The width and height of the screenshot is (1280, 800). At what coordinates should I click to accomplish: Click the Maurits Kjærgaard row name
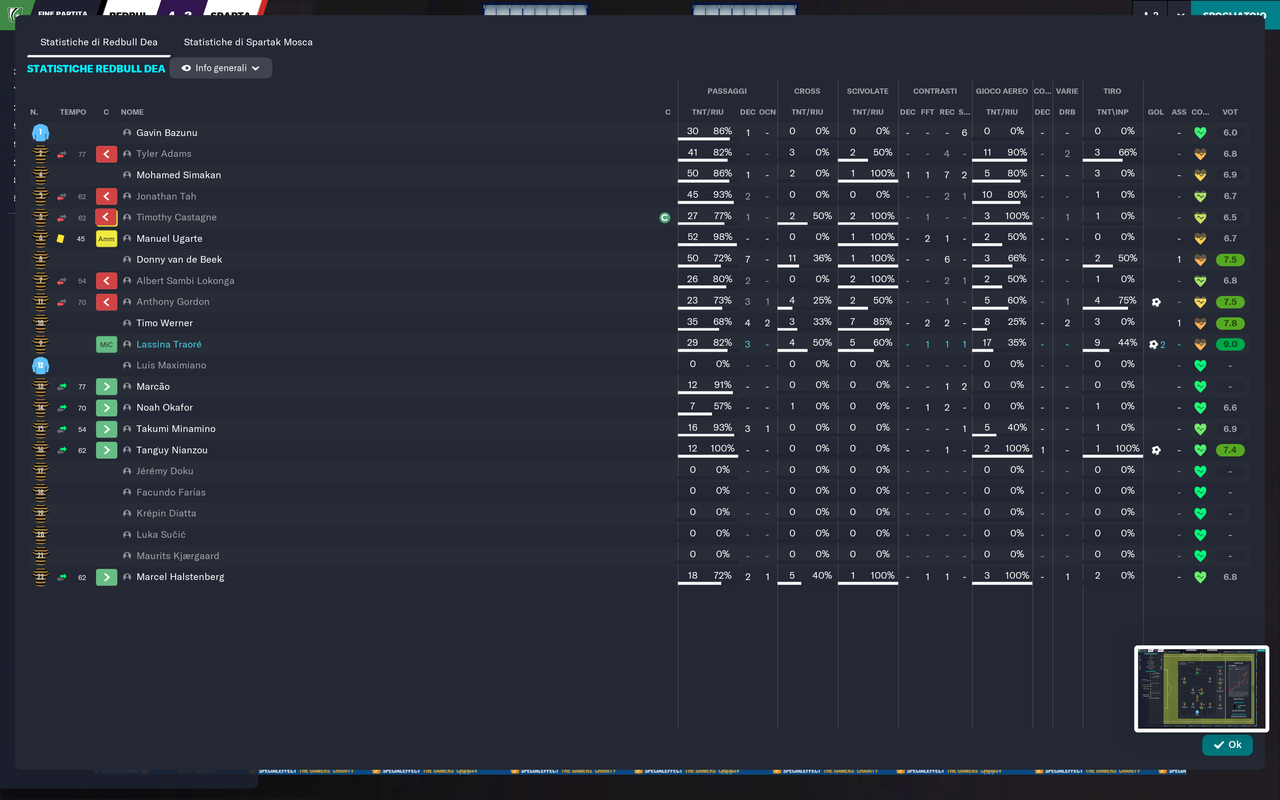[178, 556]
